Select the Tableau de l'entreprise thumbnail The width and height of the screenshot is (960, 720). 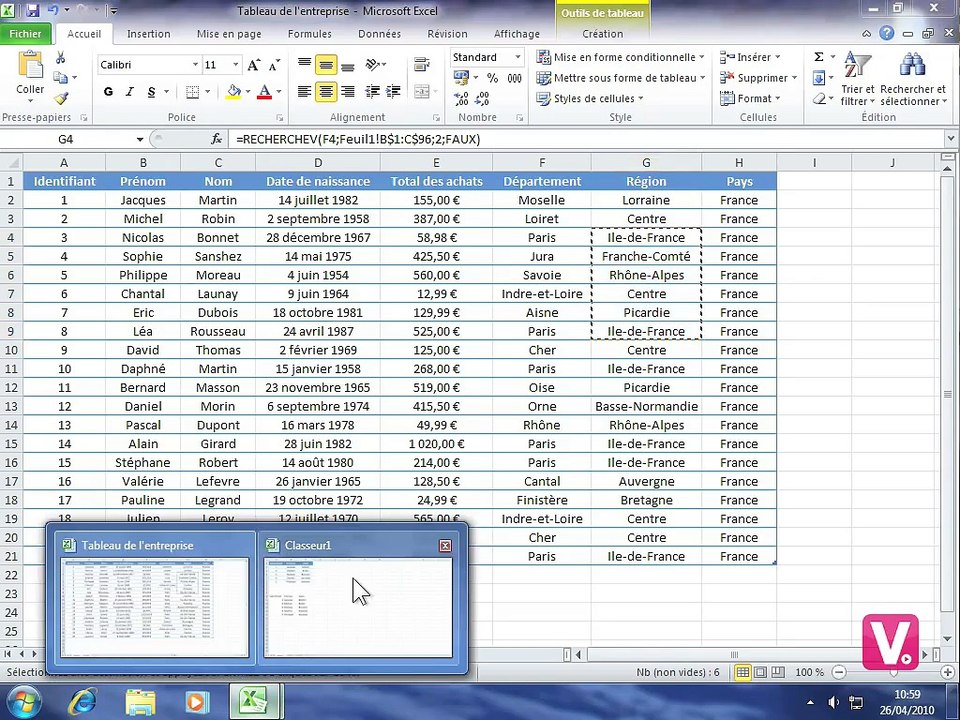tap(155, 598)
